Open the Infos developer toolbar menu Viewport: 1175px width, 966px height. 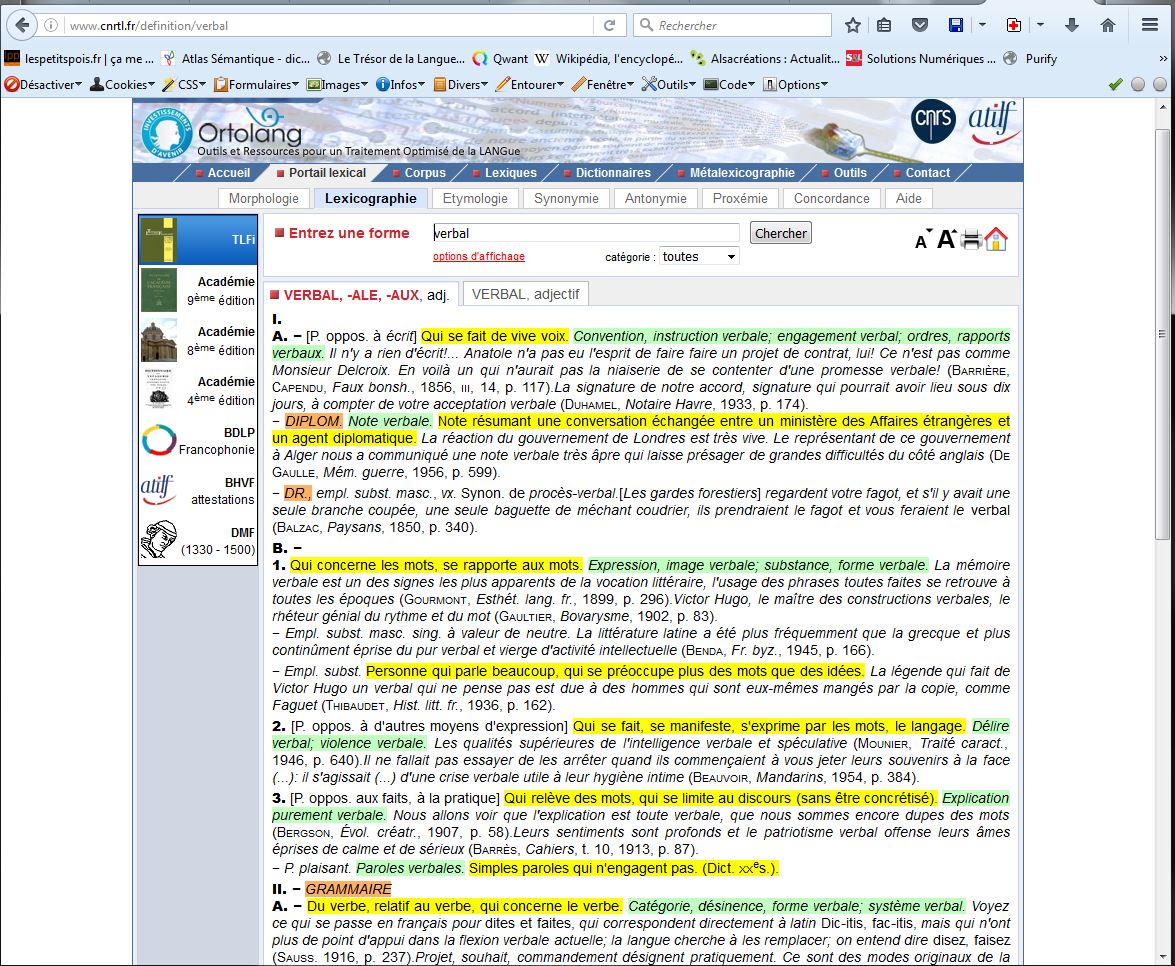400,85
